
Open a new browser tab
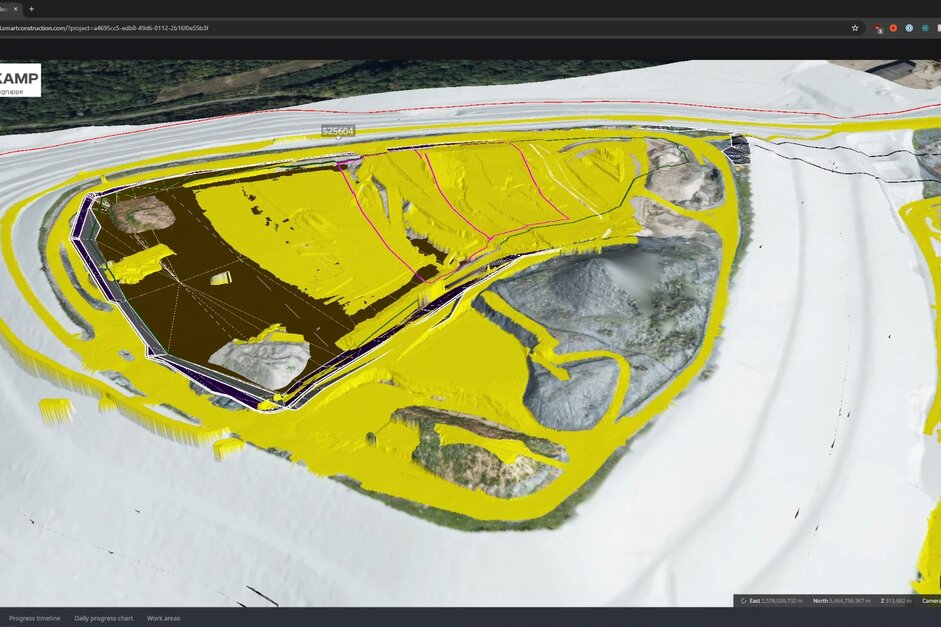click(31, 9)
